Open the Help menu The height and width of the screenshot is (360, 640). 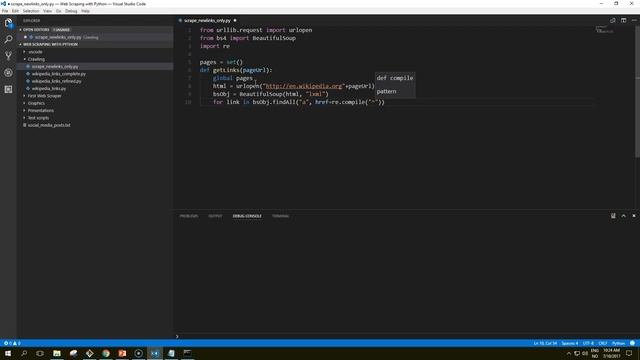(85, 11)
